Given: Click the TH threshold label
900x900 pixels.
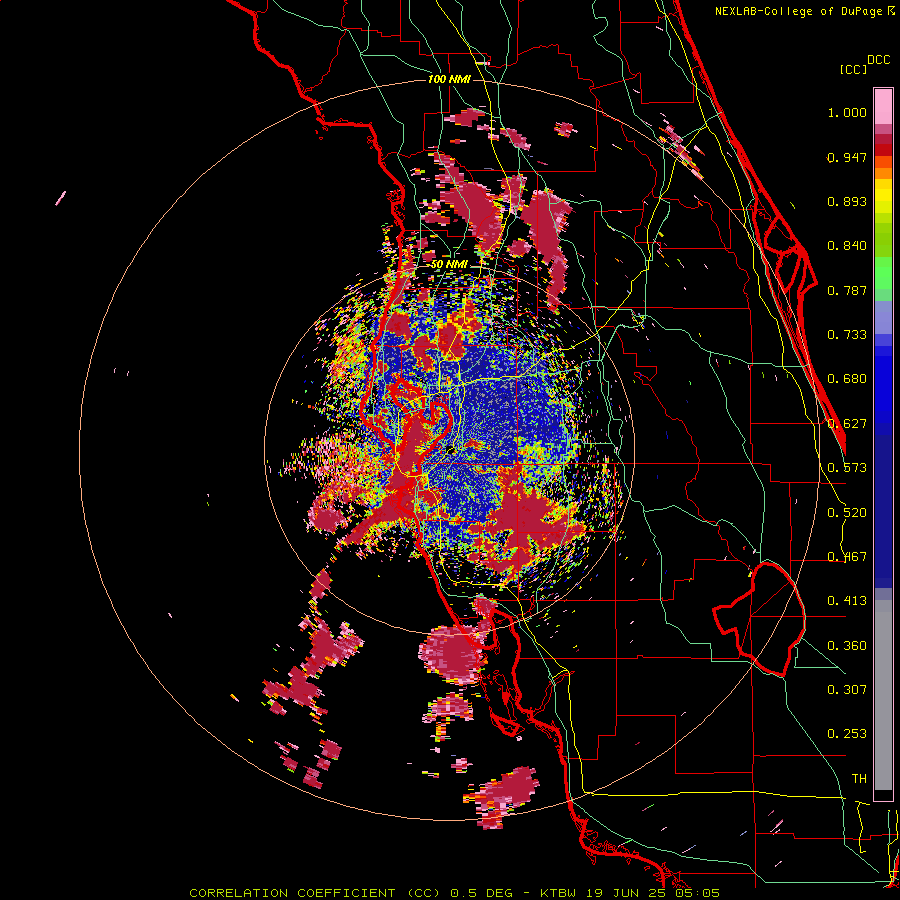Looking at the screenshot, I should (x=859, y=779).
